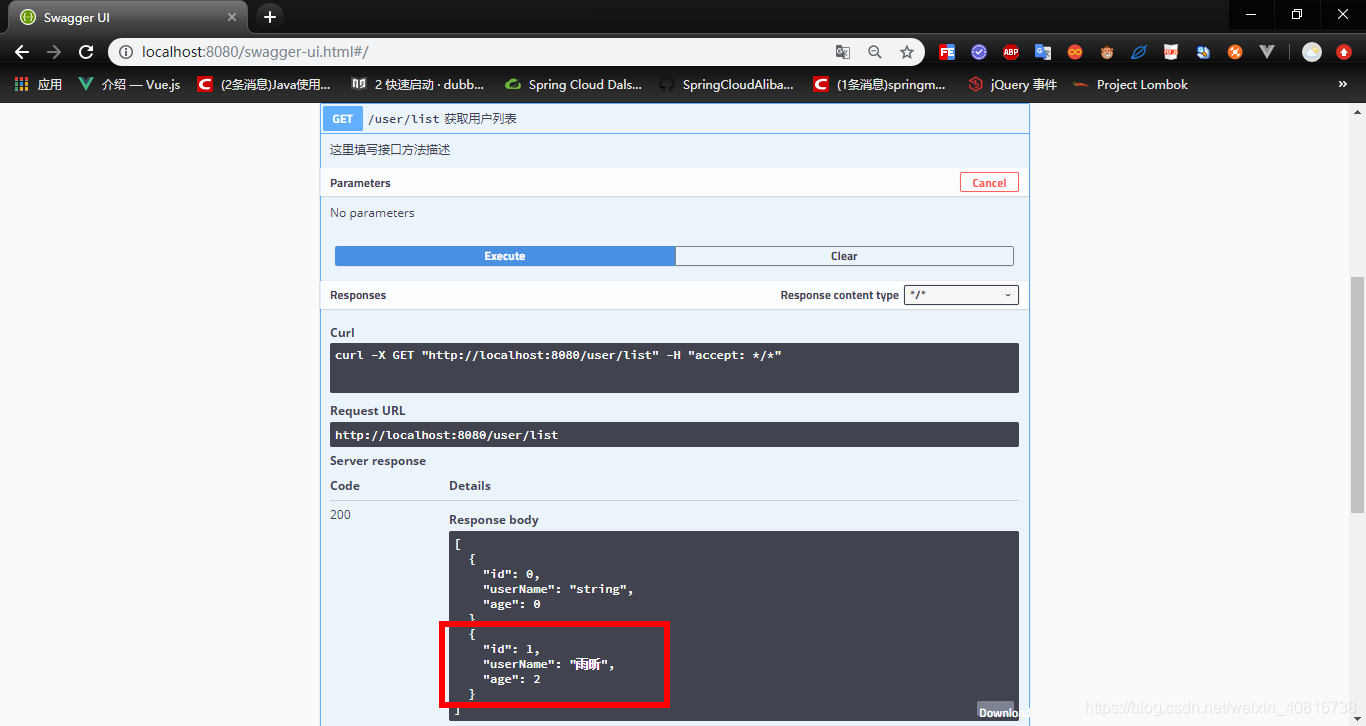Reload the Swagger UI page
Screen dimensions: 1366x726
pyautogui.click(x=86, y=52)
